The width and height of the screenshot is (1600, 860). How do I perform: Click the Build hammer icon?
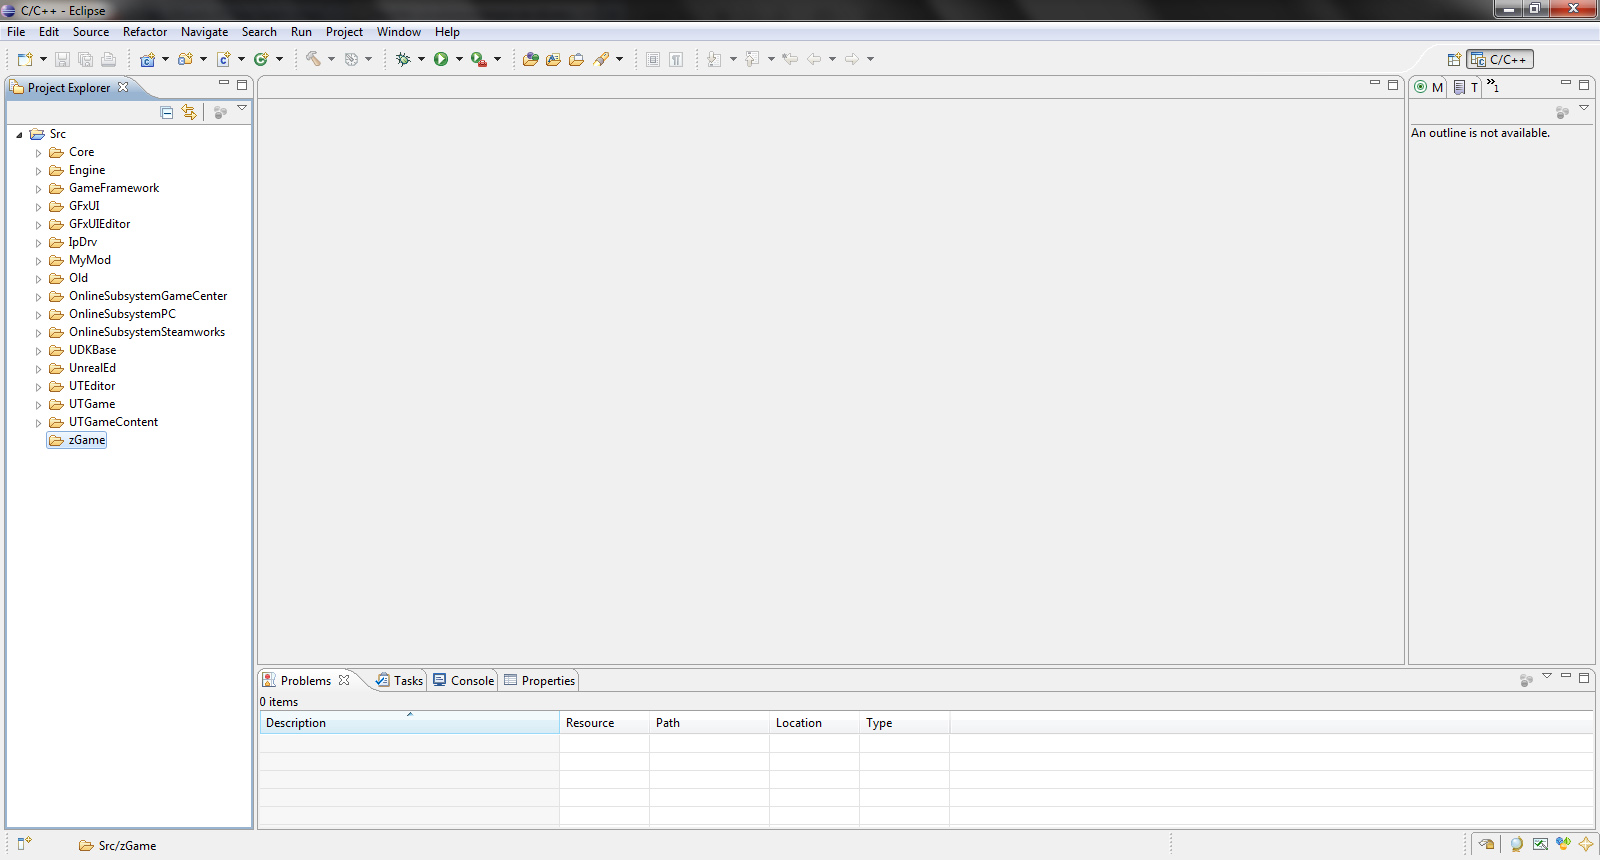[313, 59]
